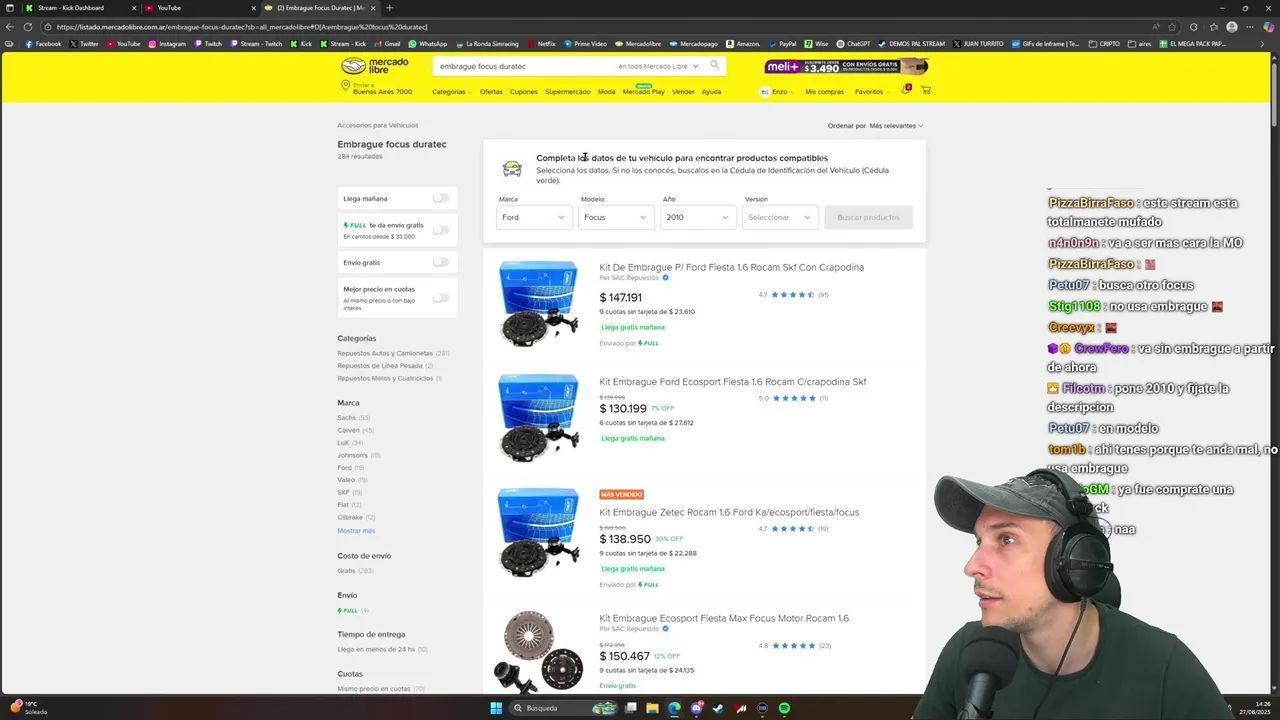Open Mis compras link

click(824, 92)
